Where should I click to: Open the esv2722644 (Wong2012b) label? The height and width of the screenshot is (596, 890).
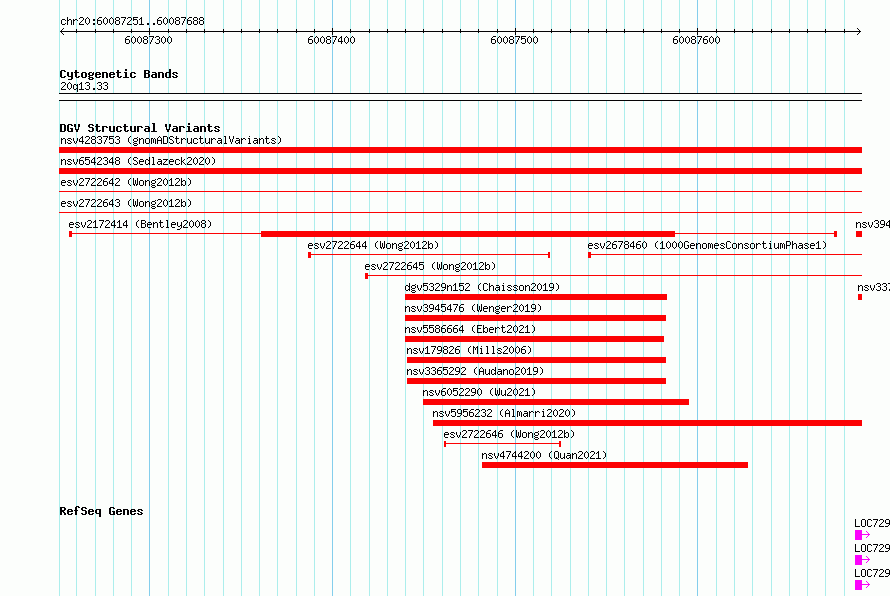373,245
